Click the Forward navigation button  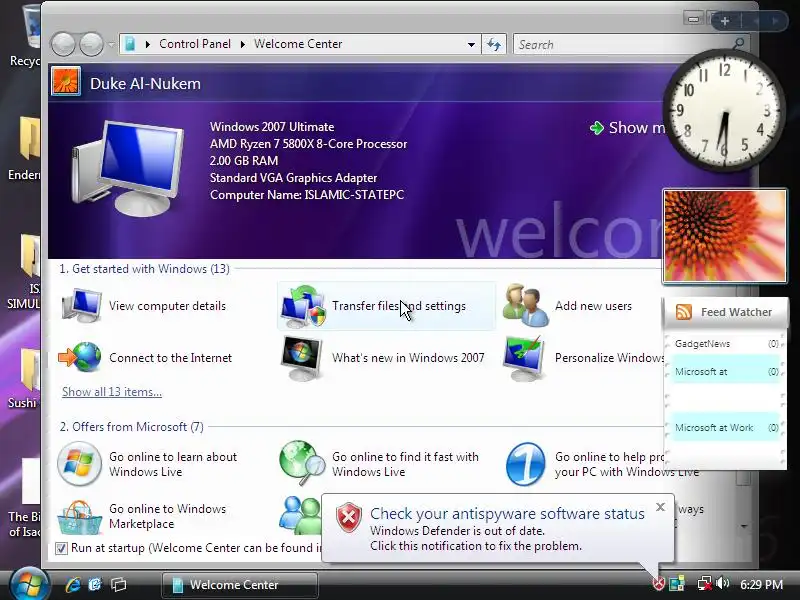[92, 44]
